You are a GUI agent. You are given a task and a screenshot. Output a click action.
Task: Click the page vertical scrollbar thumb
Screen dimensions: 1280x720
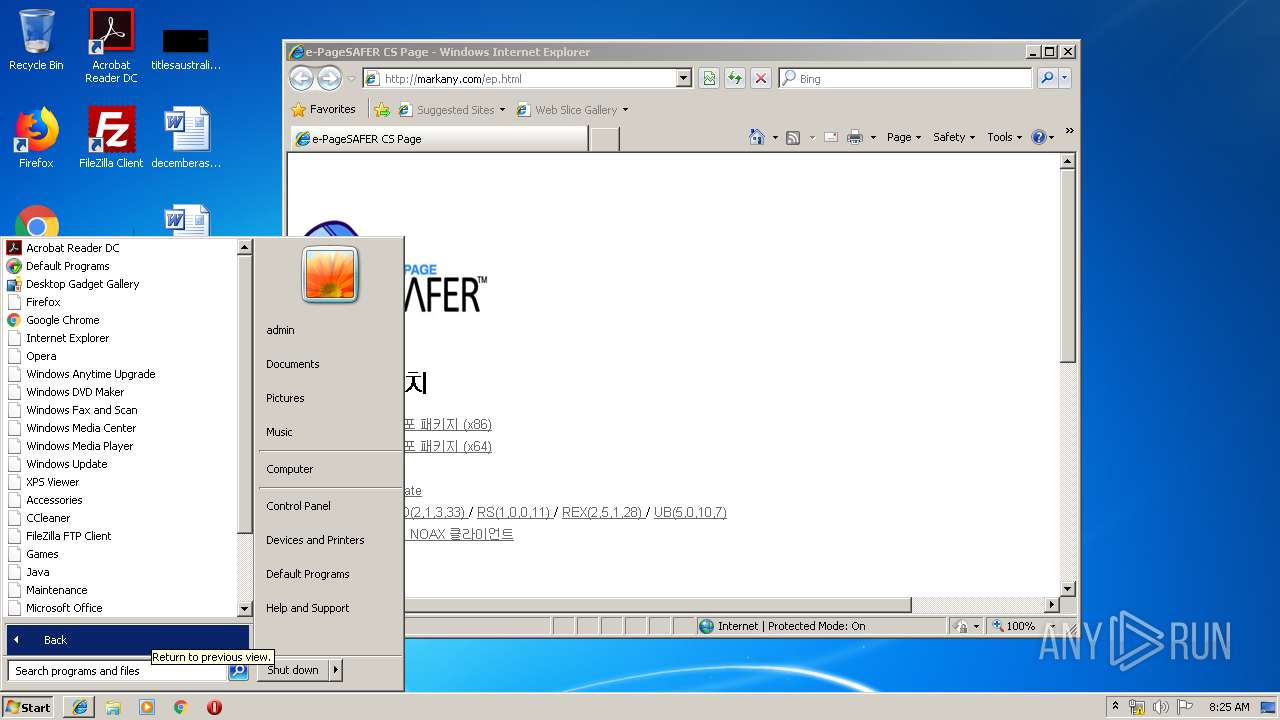pos(1068,267)
